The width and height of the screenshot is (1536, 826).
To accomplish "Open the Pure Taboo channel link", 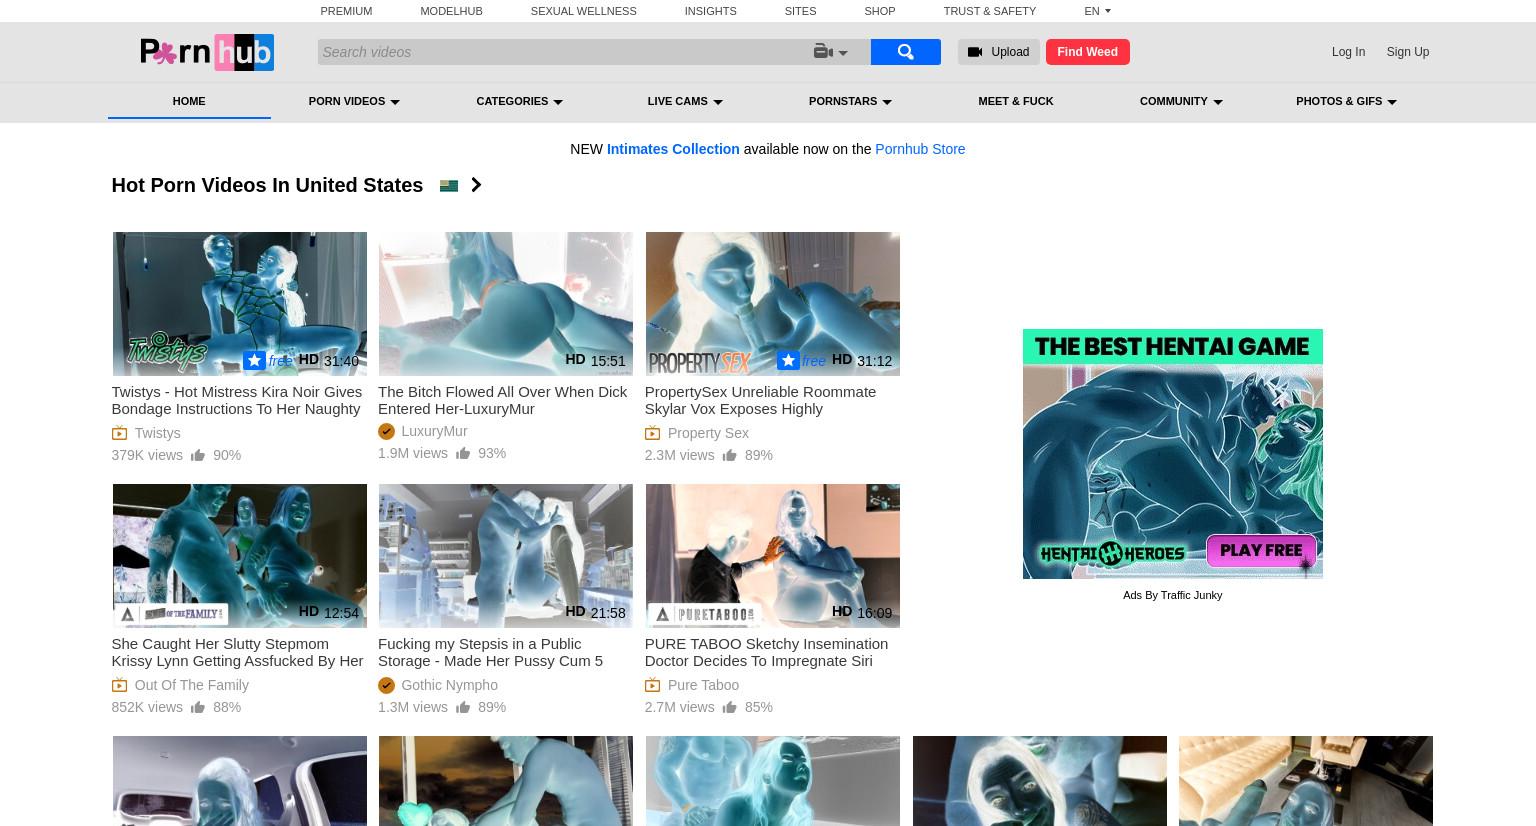I will 703,685.
